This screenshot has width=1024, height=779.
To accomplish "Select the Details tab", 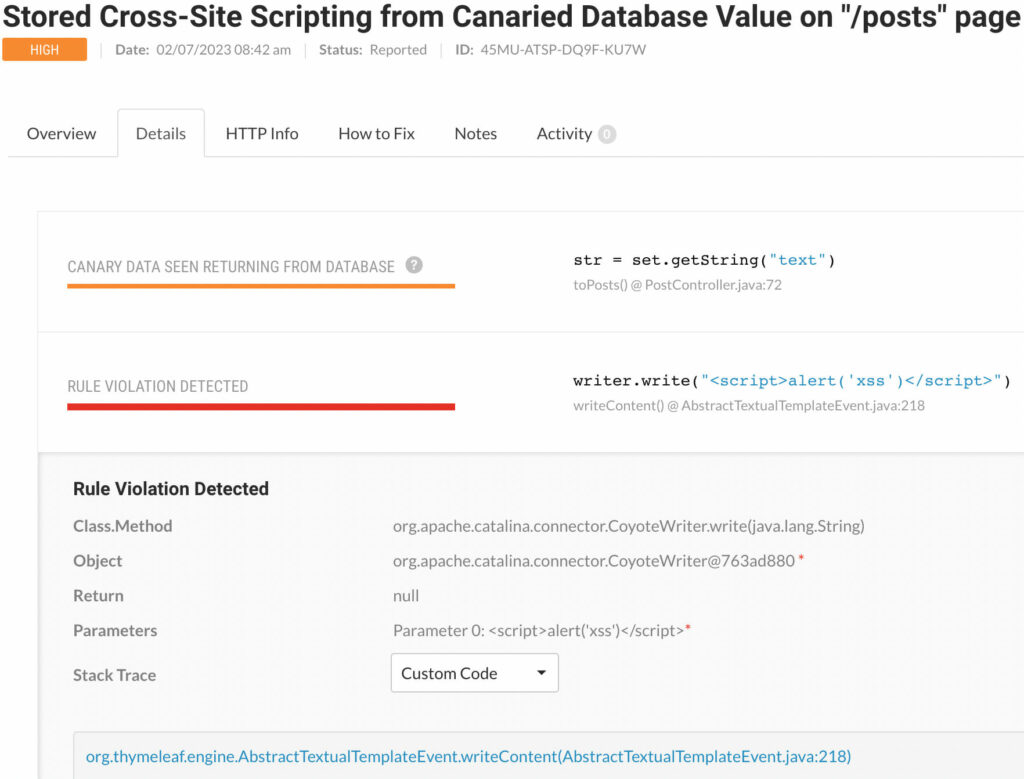I will [x=161, y=134].
